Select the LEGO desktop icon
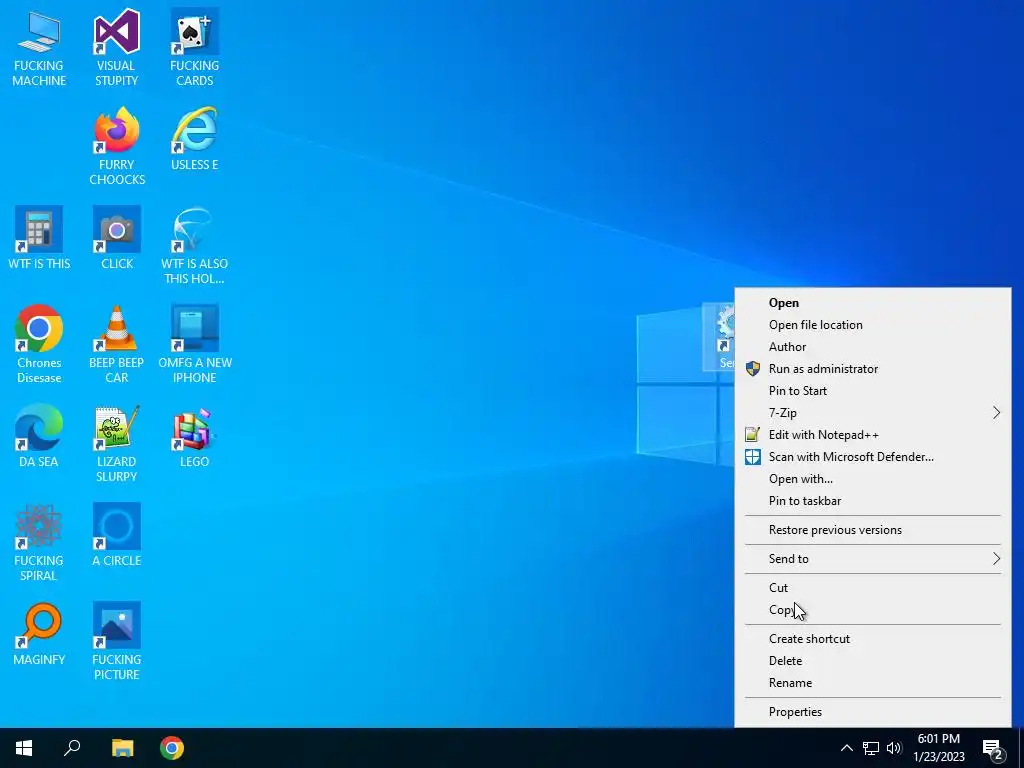 [195, 436]
